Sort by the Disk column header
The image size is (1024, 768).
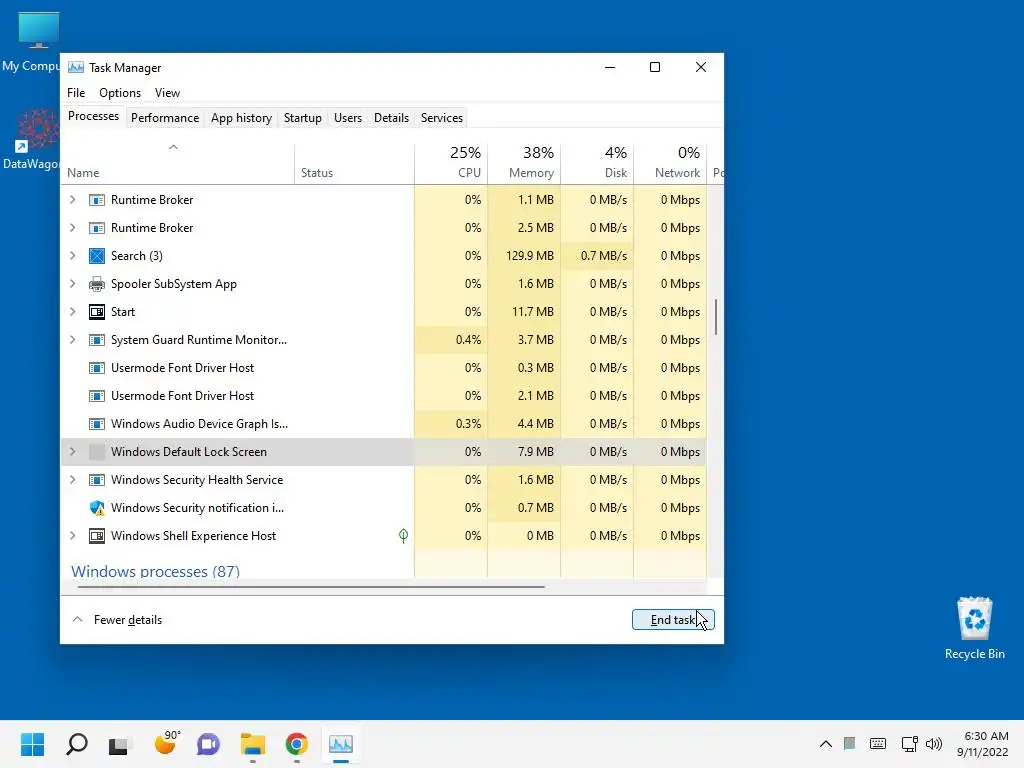[x=597, y=162]
